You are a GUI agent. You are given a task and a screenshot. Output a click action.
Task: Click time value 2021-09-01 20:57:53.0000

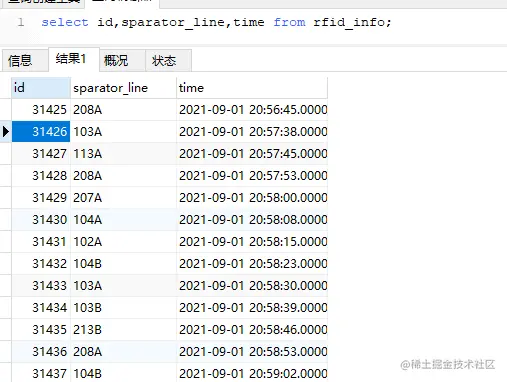252,176
